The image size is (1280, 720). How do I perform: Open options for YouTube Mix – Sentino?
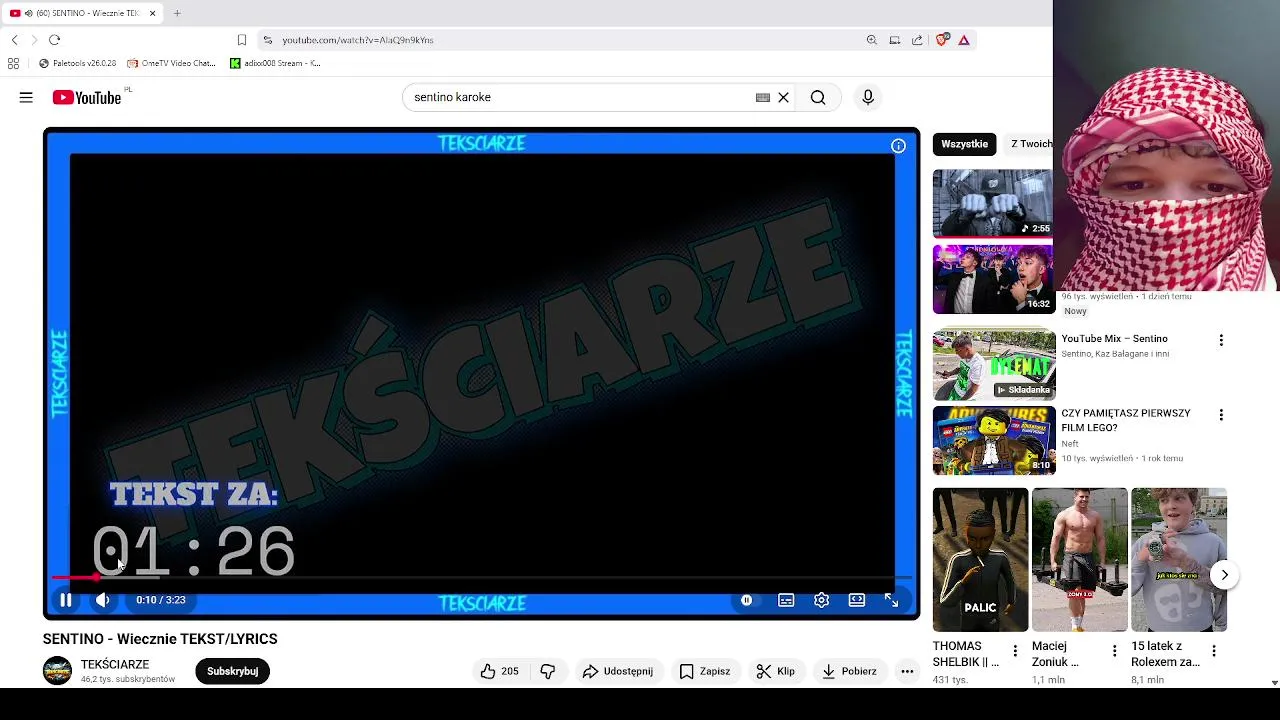click(x=1221, y=340)
